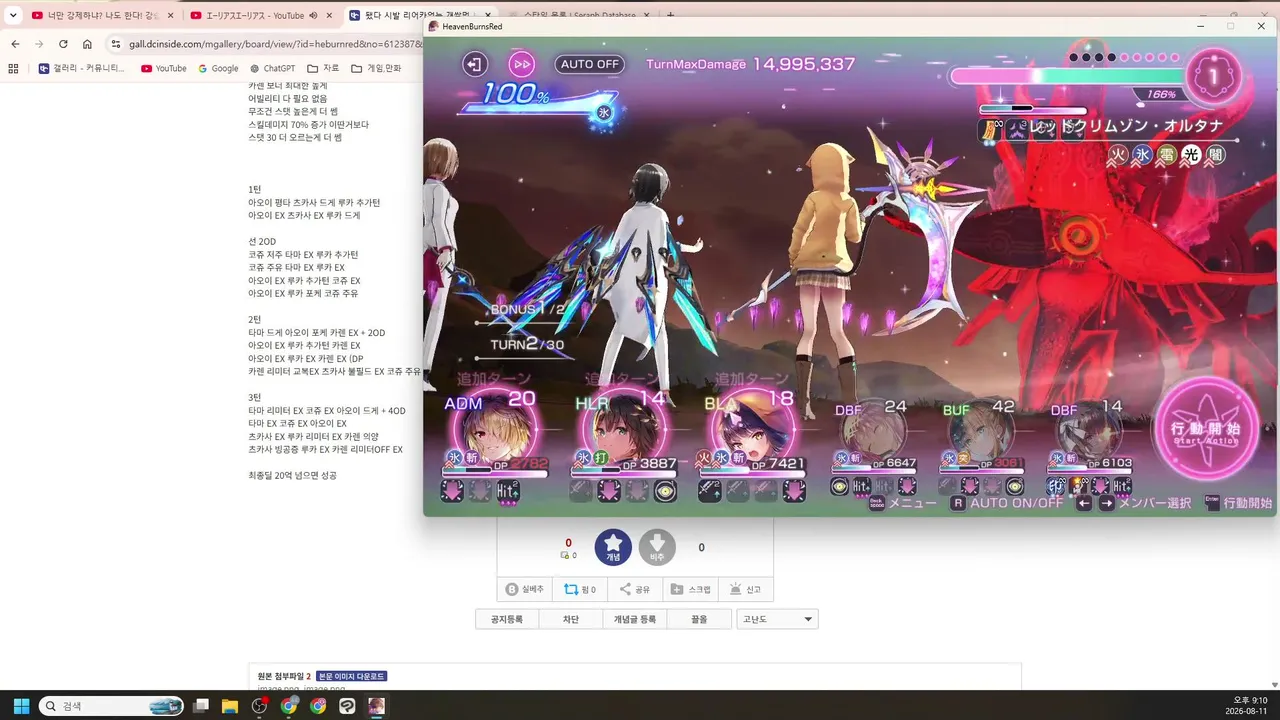Click the eye skill icon under HLR

coord(665,491)
